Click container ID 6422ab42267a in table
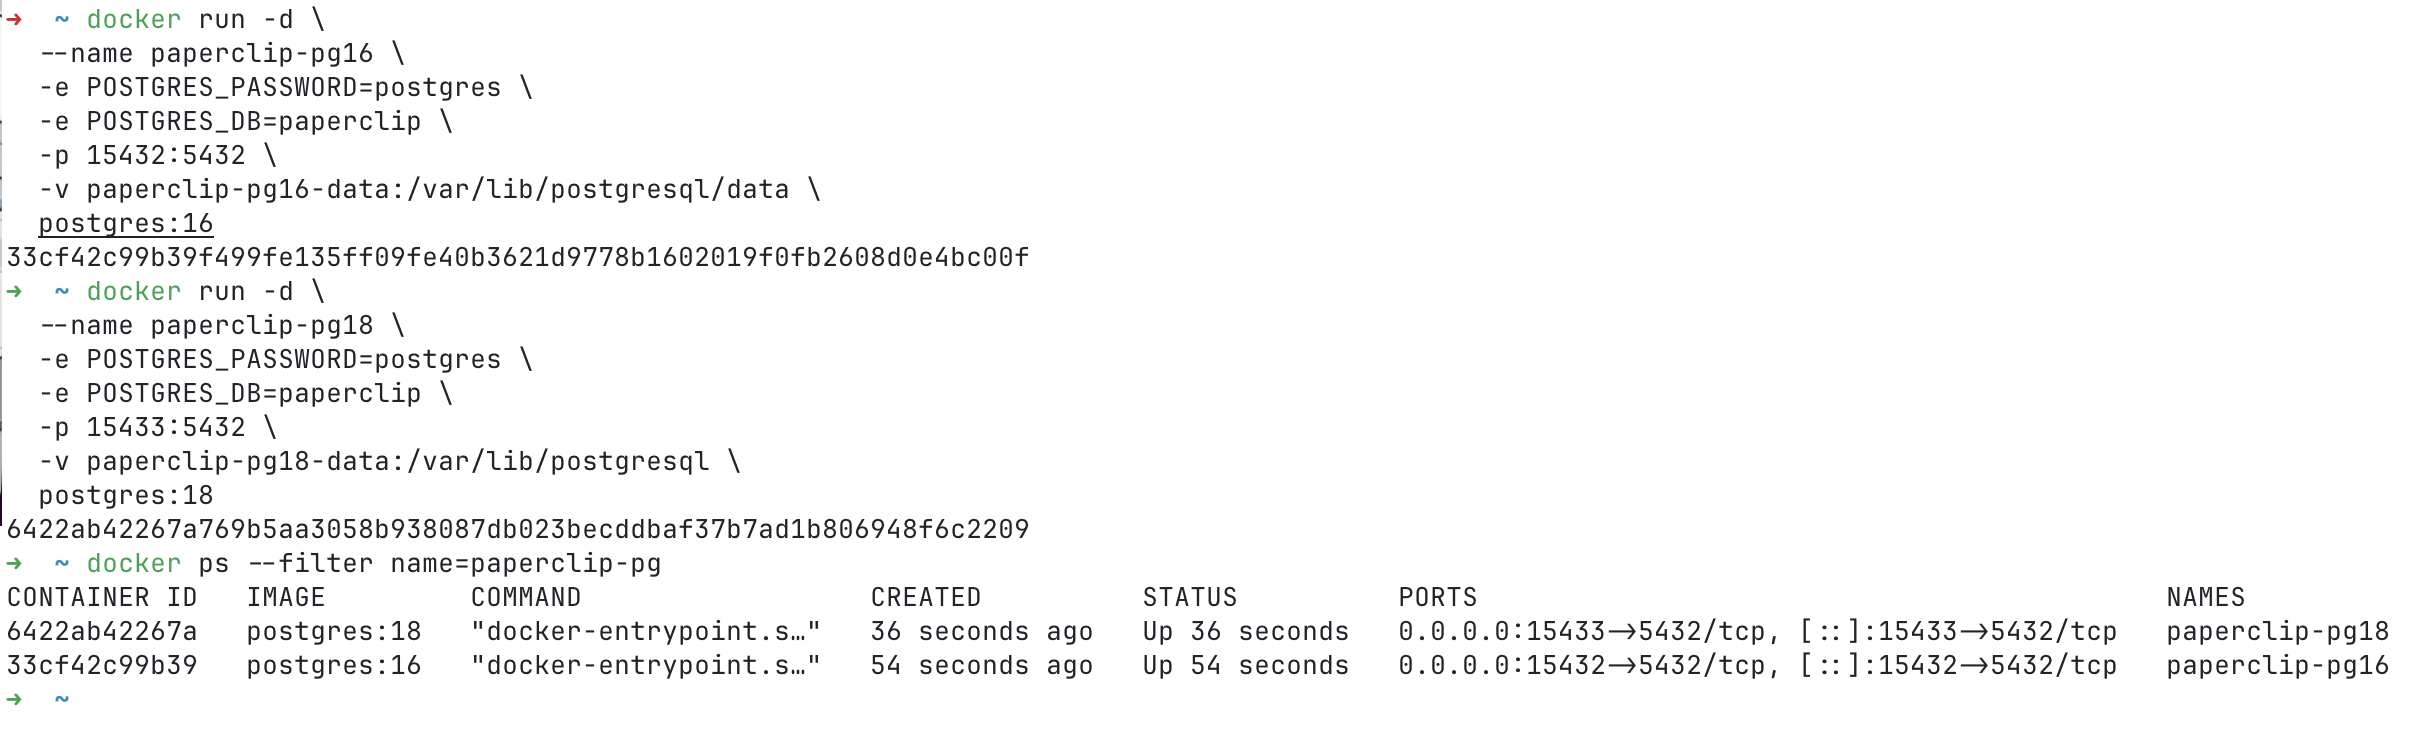This screenshot has height=732, width=2422. 102,632
